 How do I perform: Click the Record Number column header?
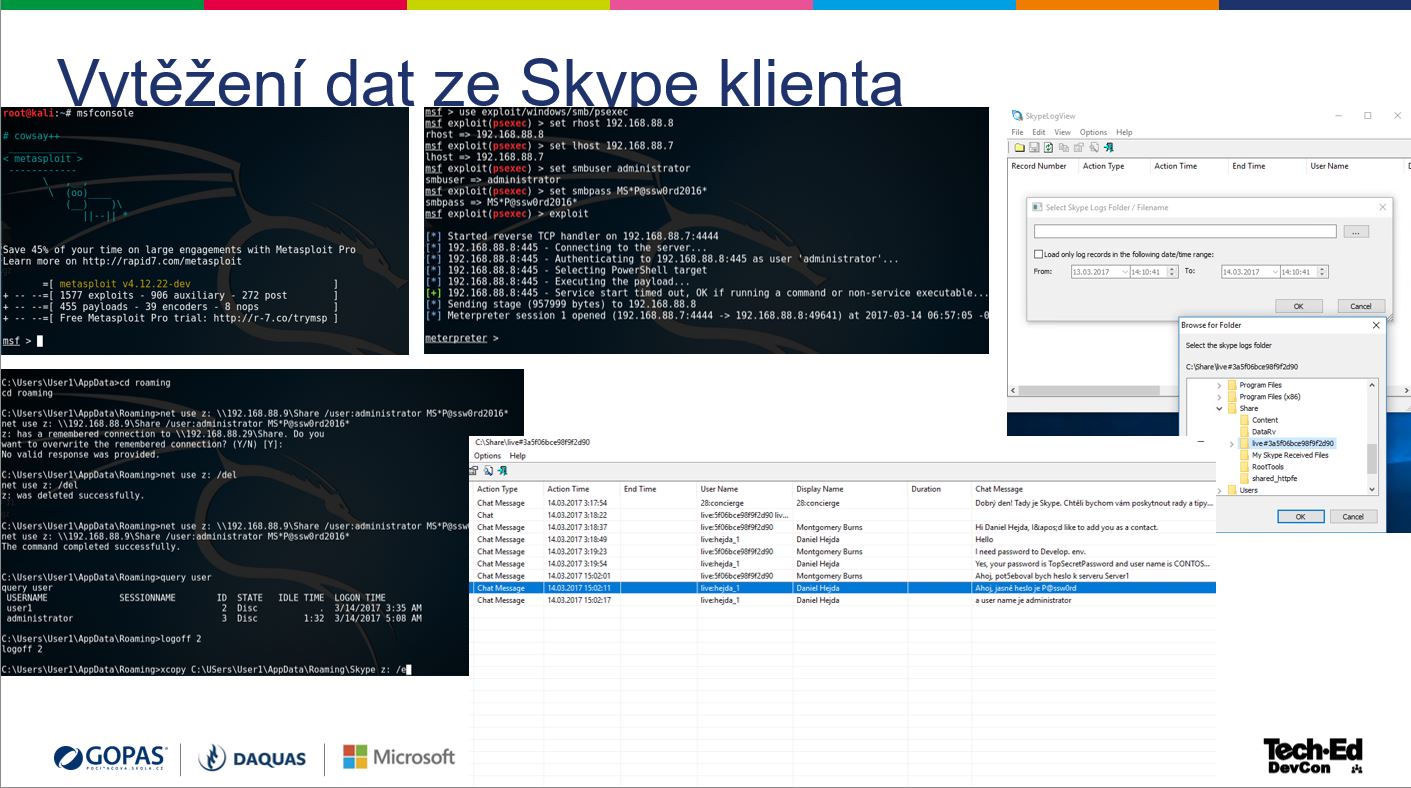pos(1043,166)
